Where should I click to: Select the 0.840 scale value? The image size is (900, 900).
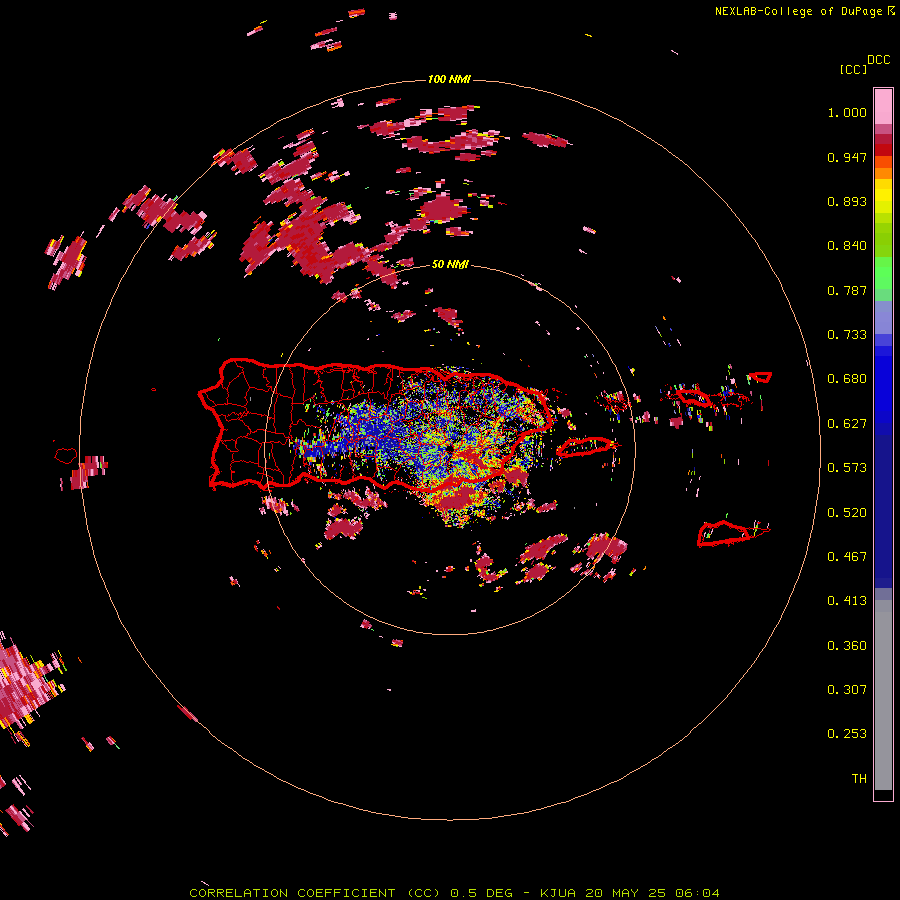(847, 246)
